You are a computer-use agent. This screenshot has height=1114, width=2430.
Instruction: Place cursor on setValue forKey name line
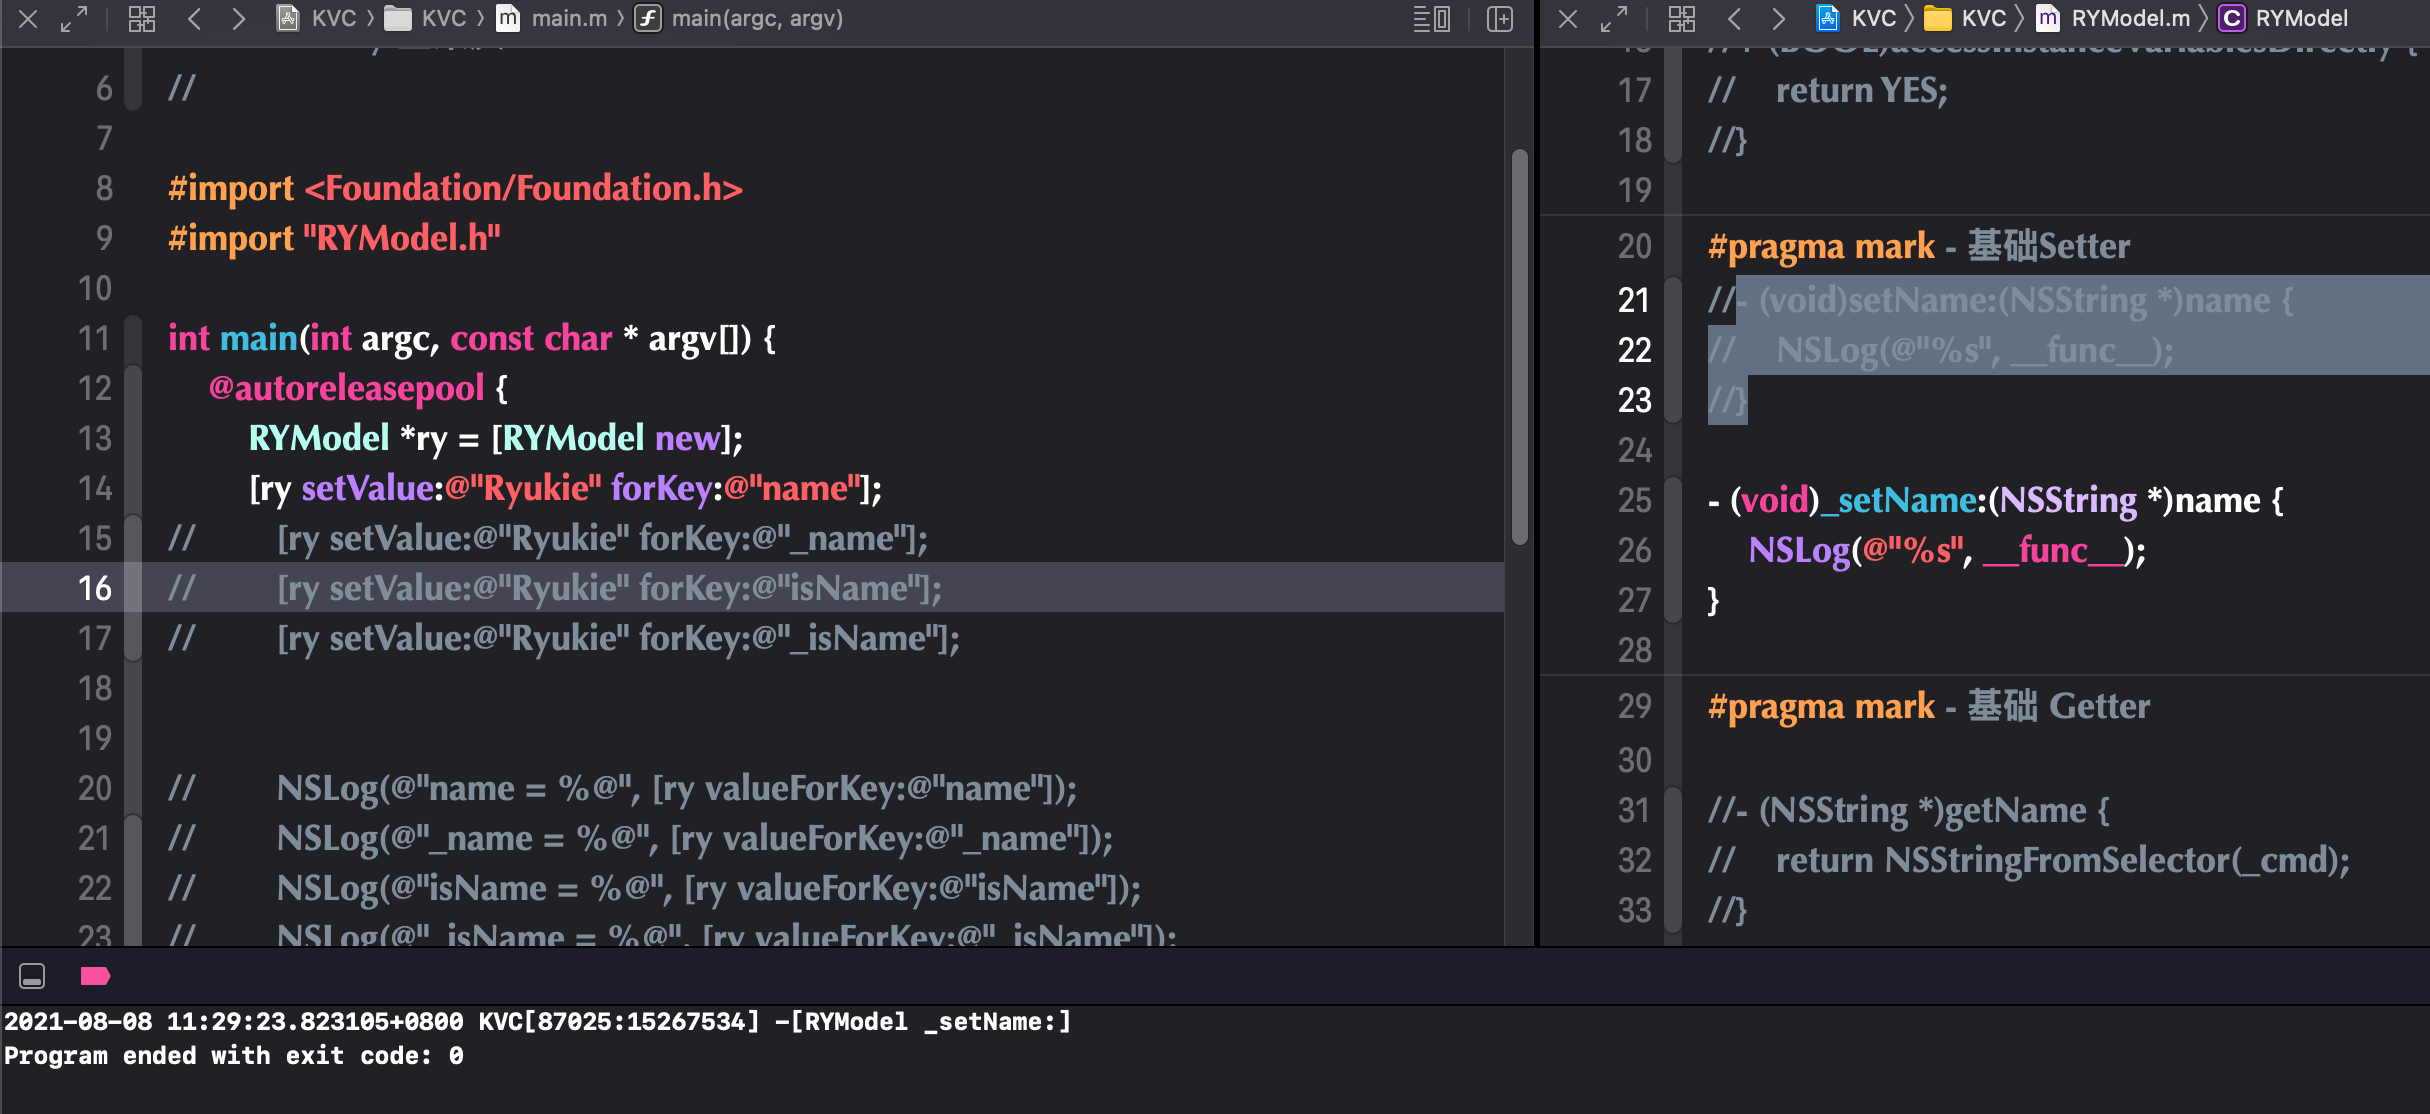565,489
